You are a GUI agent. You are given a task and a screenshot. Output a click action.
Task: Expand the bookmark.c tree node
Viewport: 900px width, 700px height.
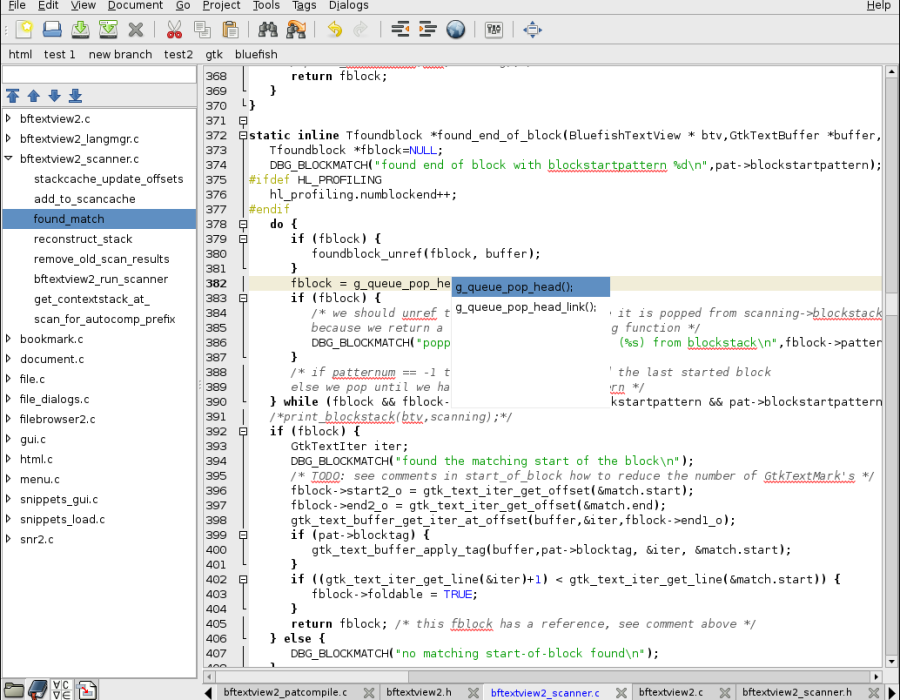[9, 339]
